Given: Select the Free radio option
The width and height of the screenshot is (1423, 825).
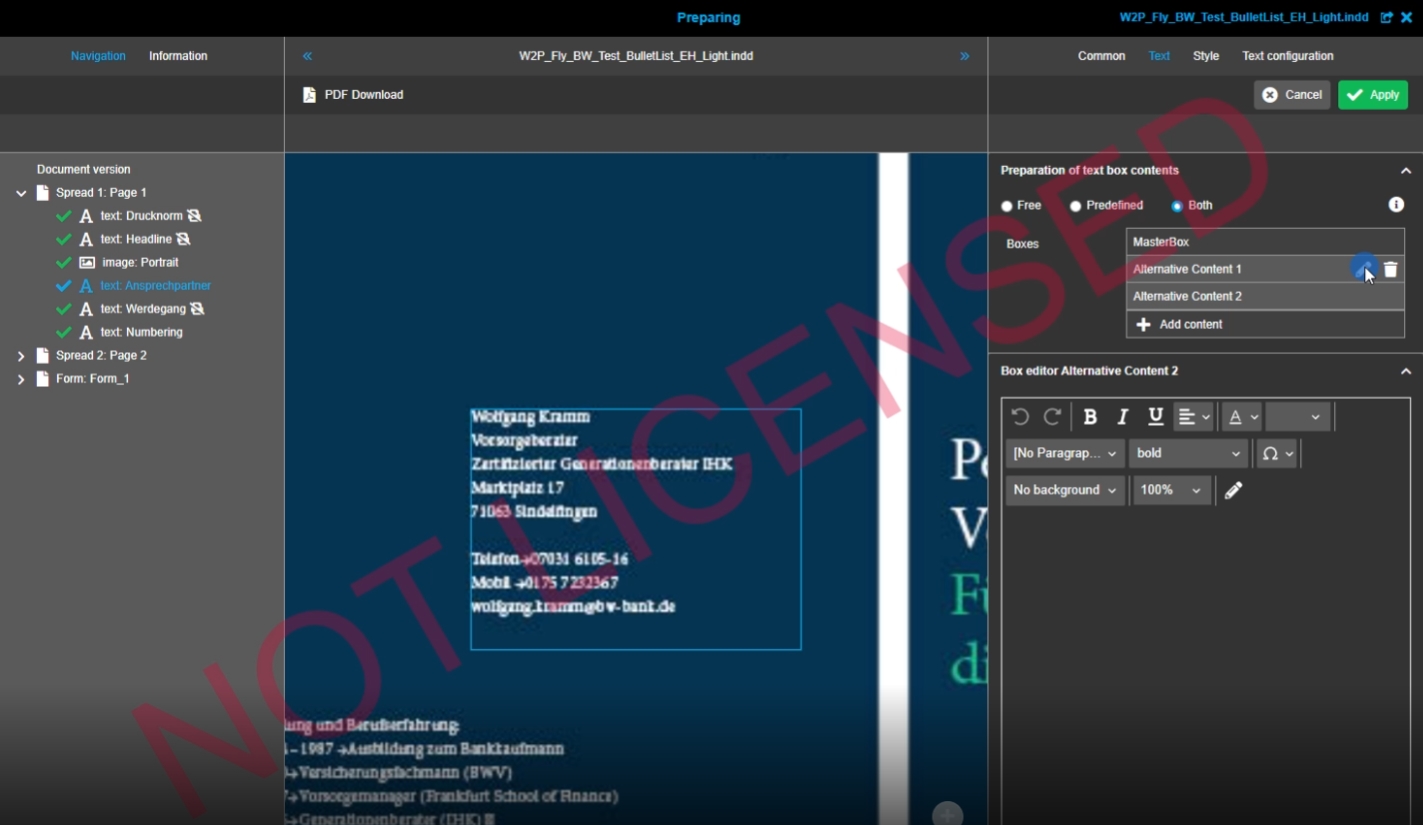Looking at the screenshot, I should [x=1007, y=206].
